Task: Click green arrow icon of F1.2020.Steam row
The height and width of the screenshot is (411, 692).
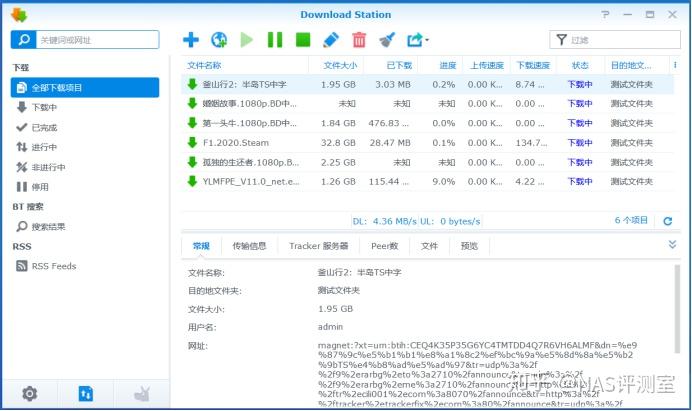Action: coord(192,142)
